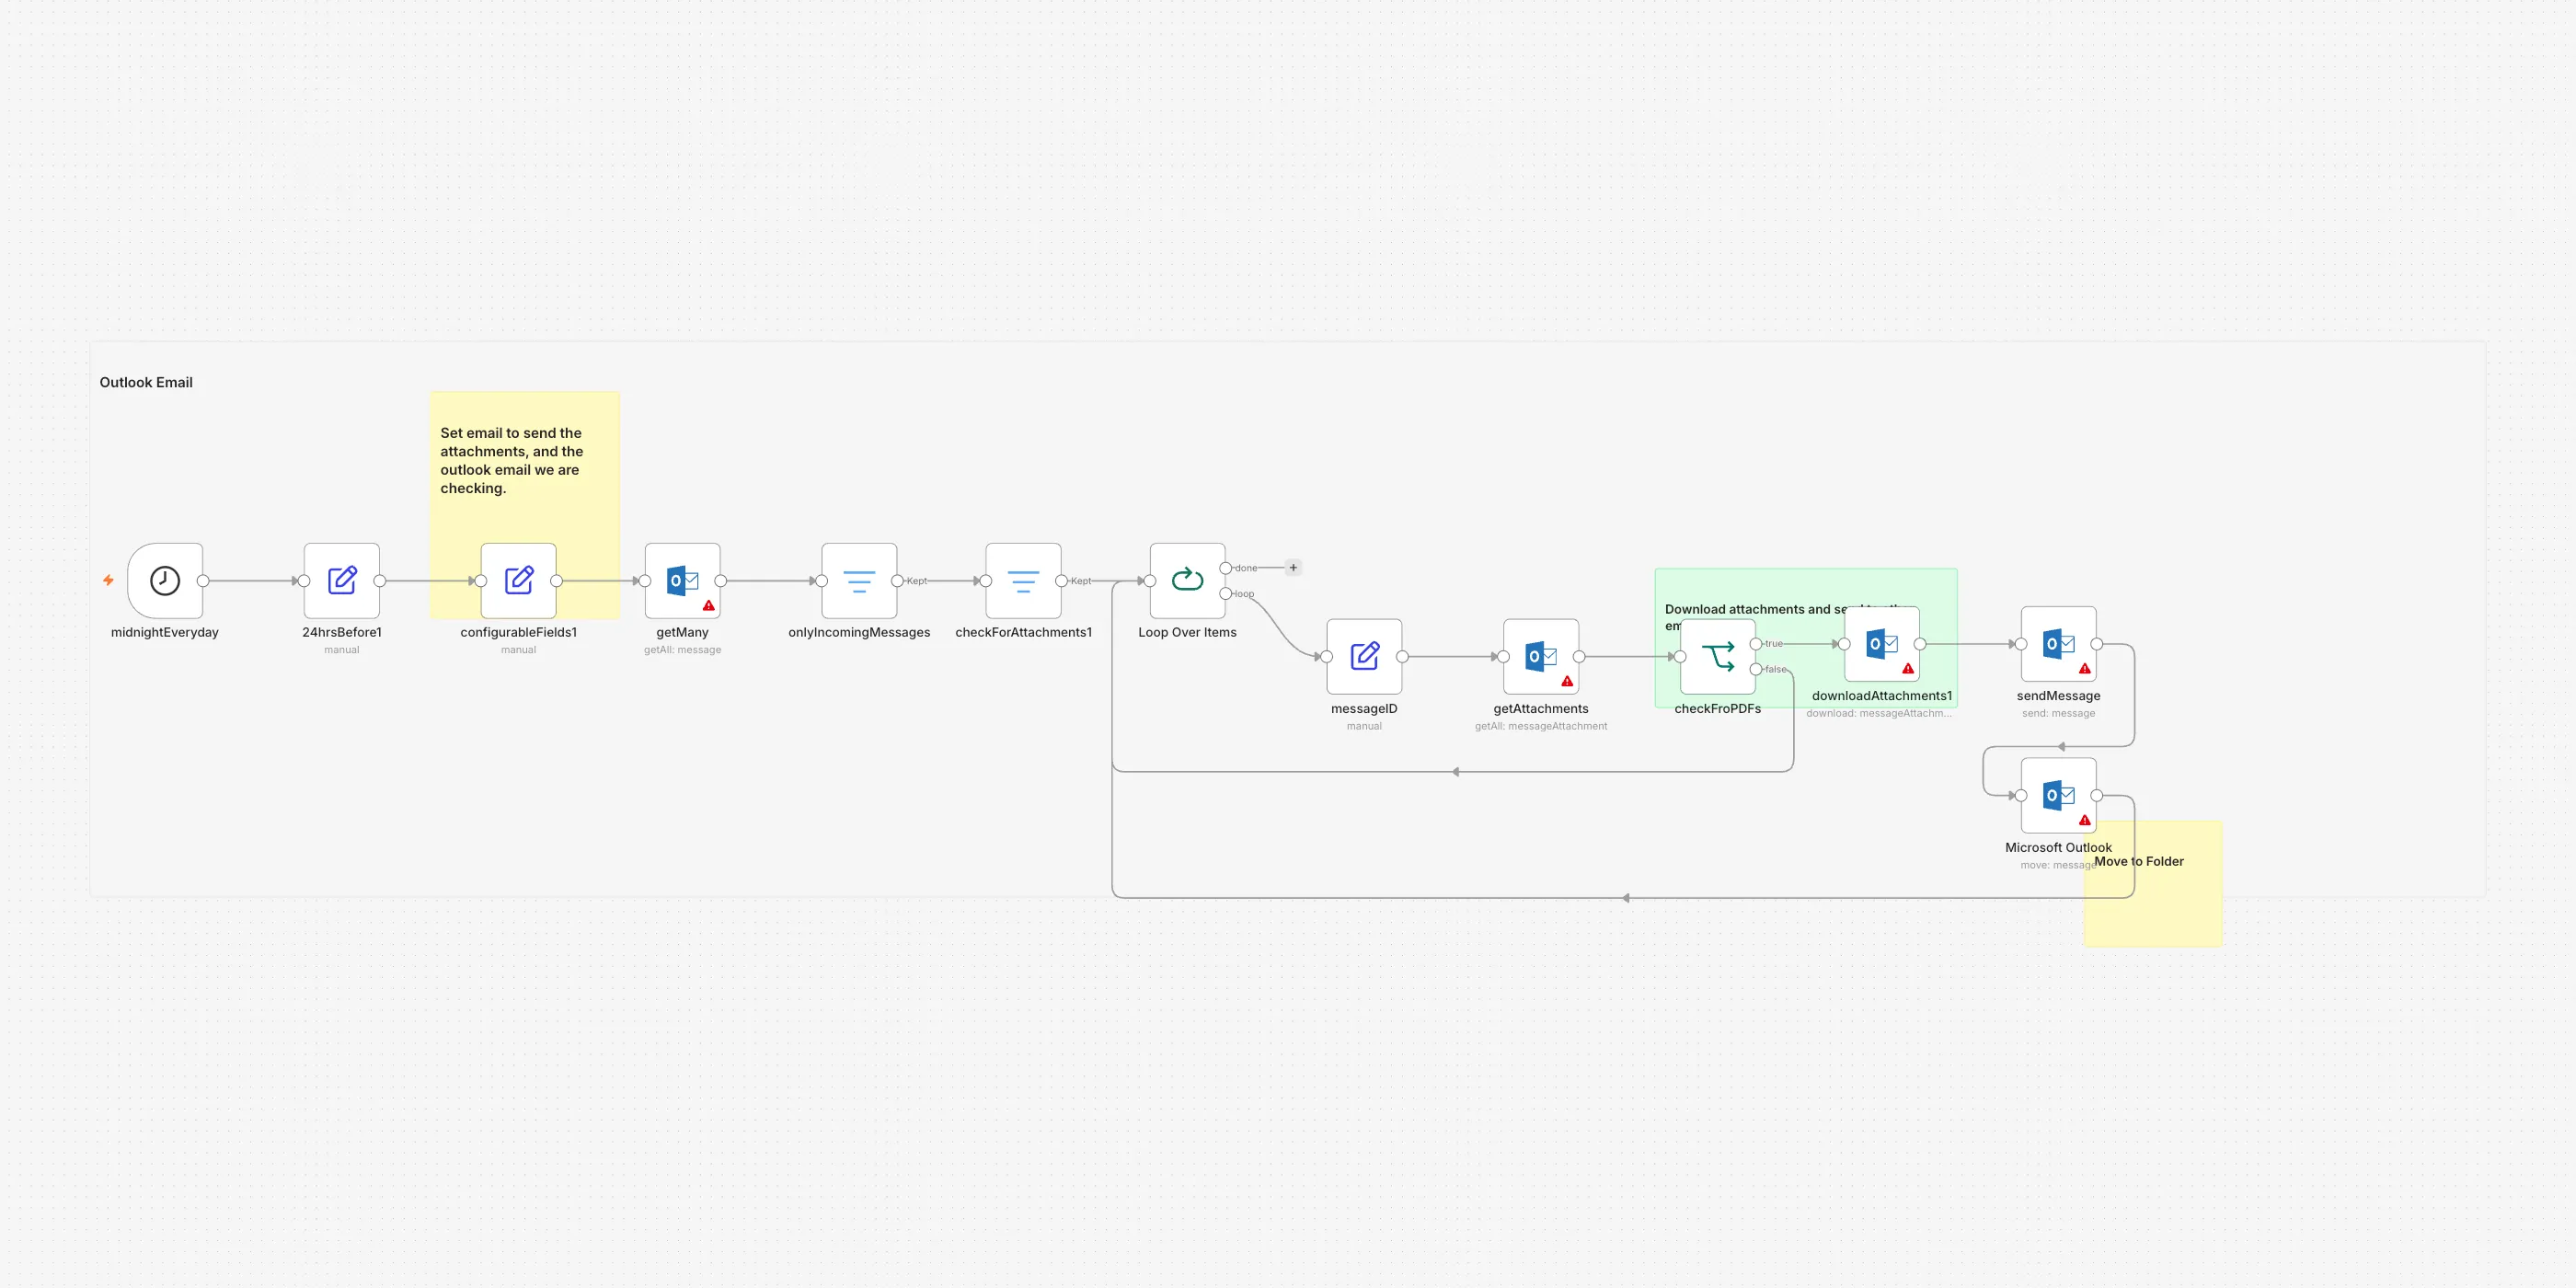Open the sendMessage Outlook node
This screenshot has width=2576, height=1288.
click(x=2058, y=644)
